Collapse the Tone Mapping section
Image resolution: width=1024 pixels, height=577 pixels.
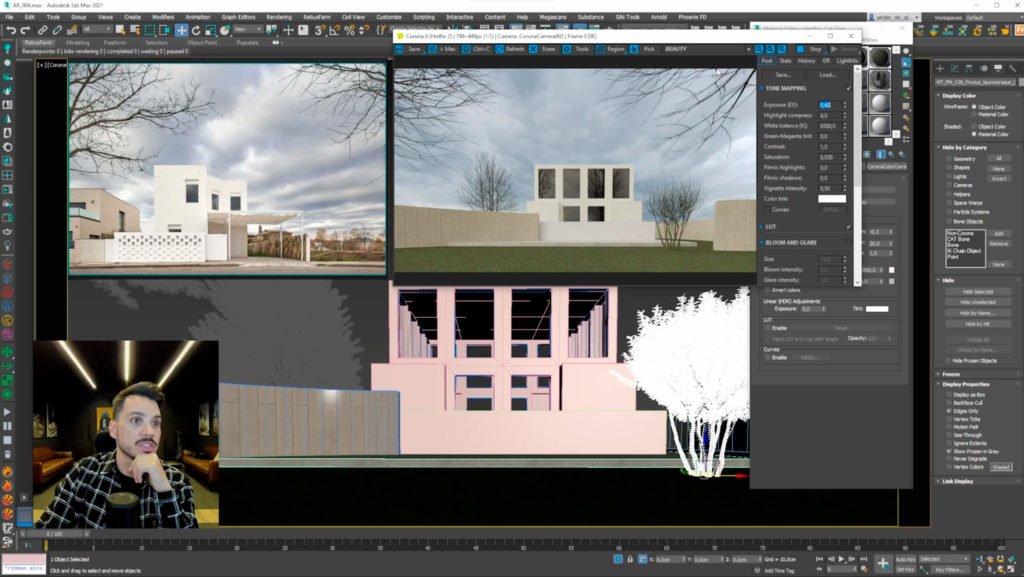click(787, 88)
